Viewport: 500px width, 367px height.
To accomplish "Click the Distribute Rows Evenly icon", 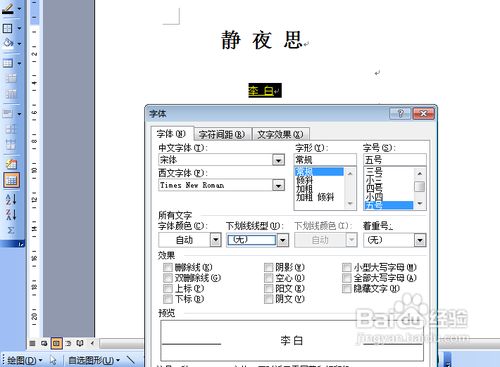I will click(x=11, y=129).
